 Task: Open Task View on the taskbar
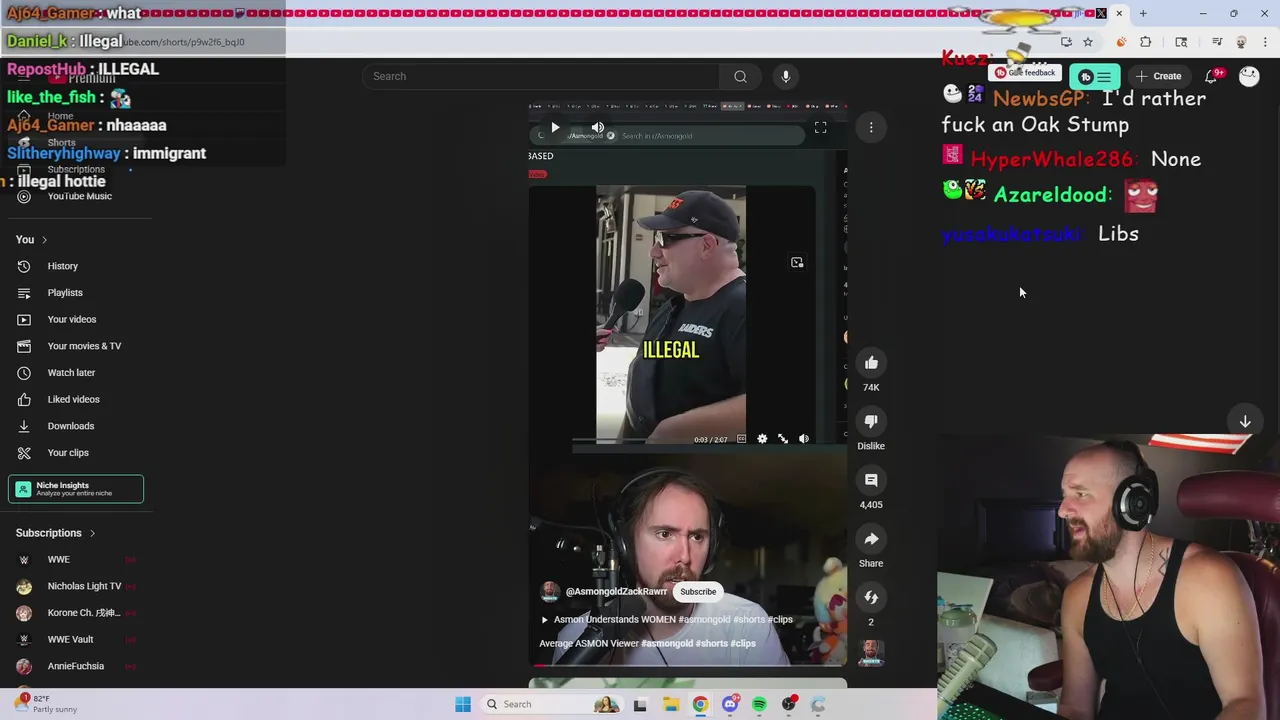(640, 704)
